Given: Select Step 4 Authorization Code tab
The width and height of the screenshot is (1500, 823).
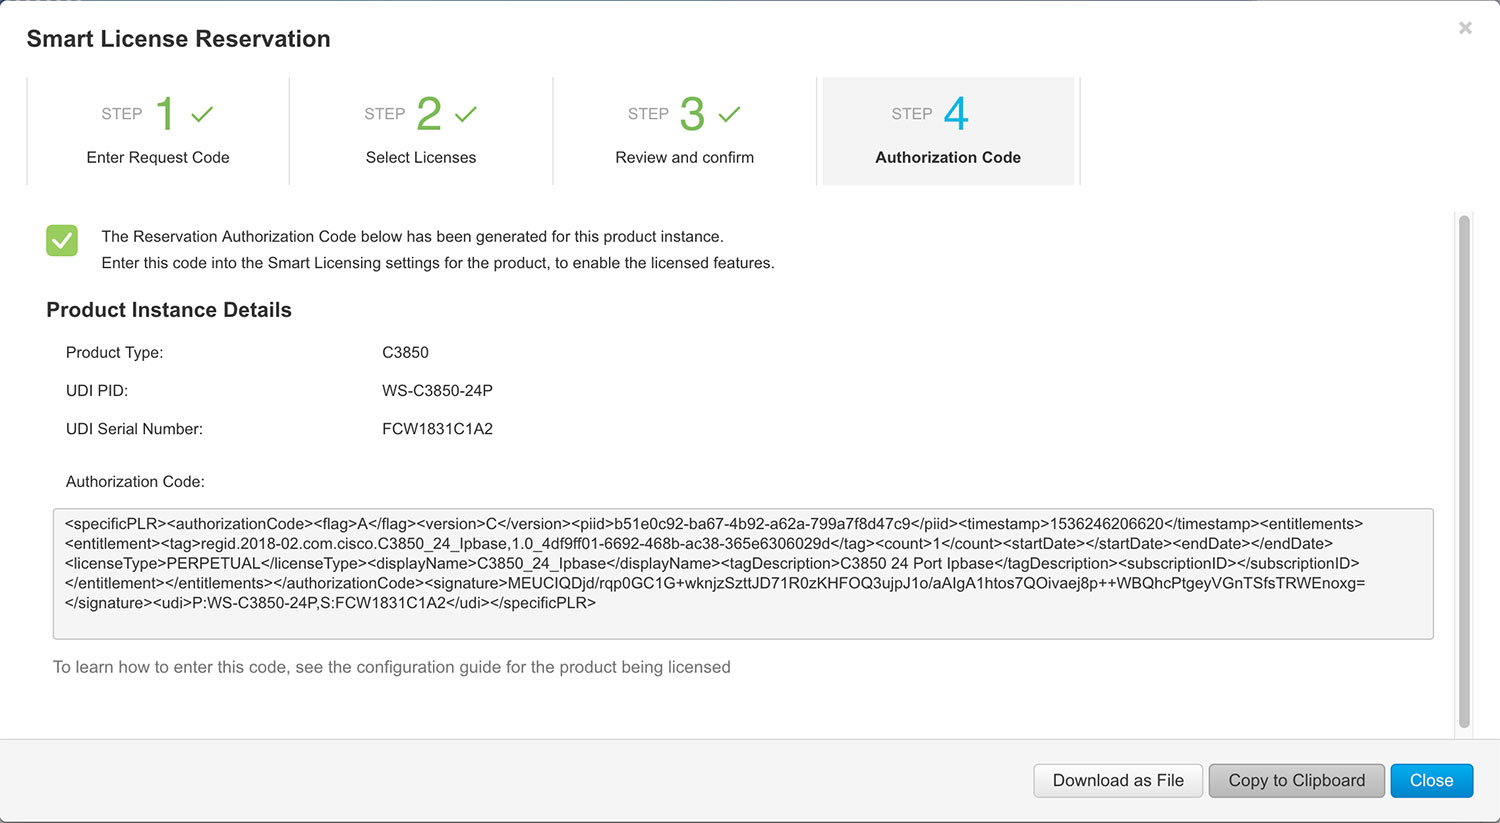Looking at the screenshot, I should click(x=948, y=131).
